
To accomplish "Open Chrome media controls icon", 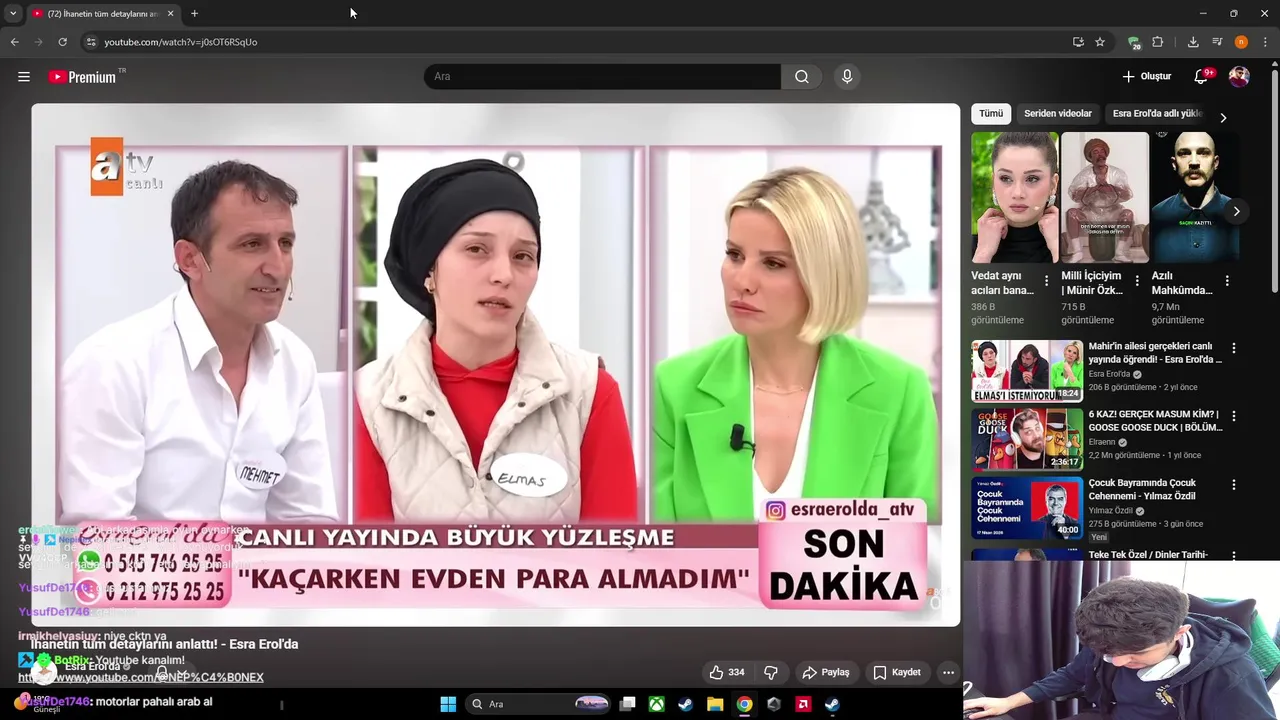I will [1217, 42].
